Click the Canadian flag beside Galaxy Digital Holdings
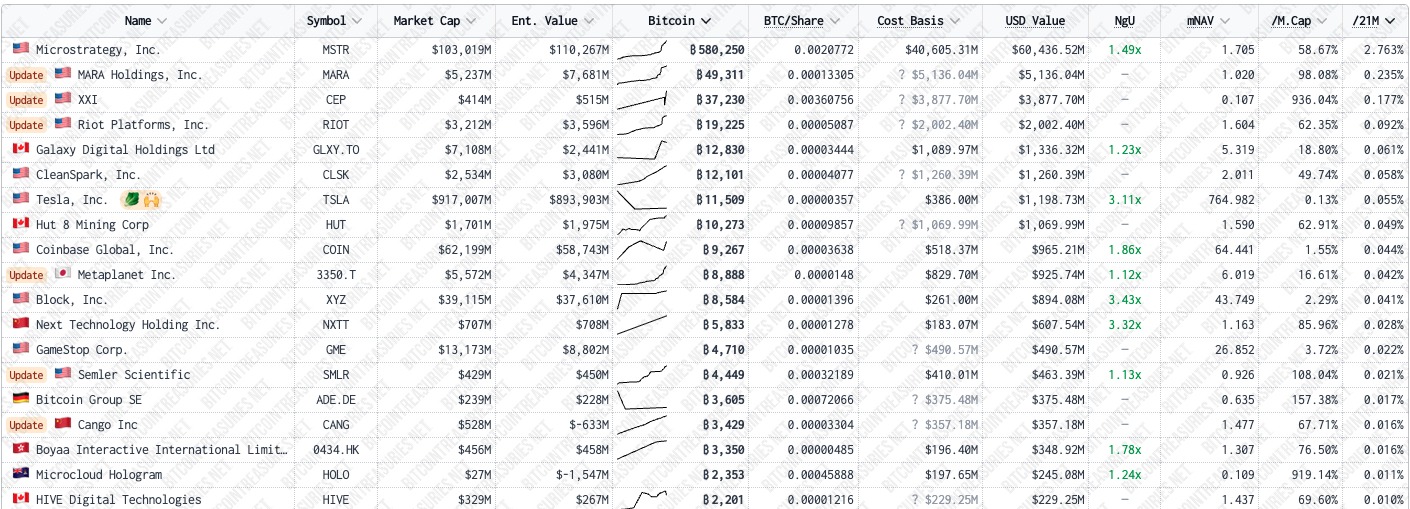The image size is (1410, 509). click(x=21, y=149)
